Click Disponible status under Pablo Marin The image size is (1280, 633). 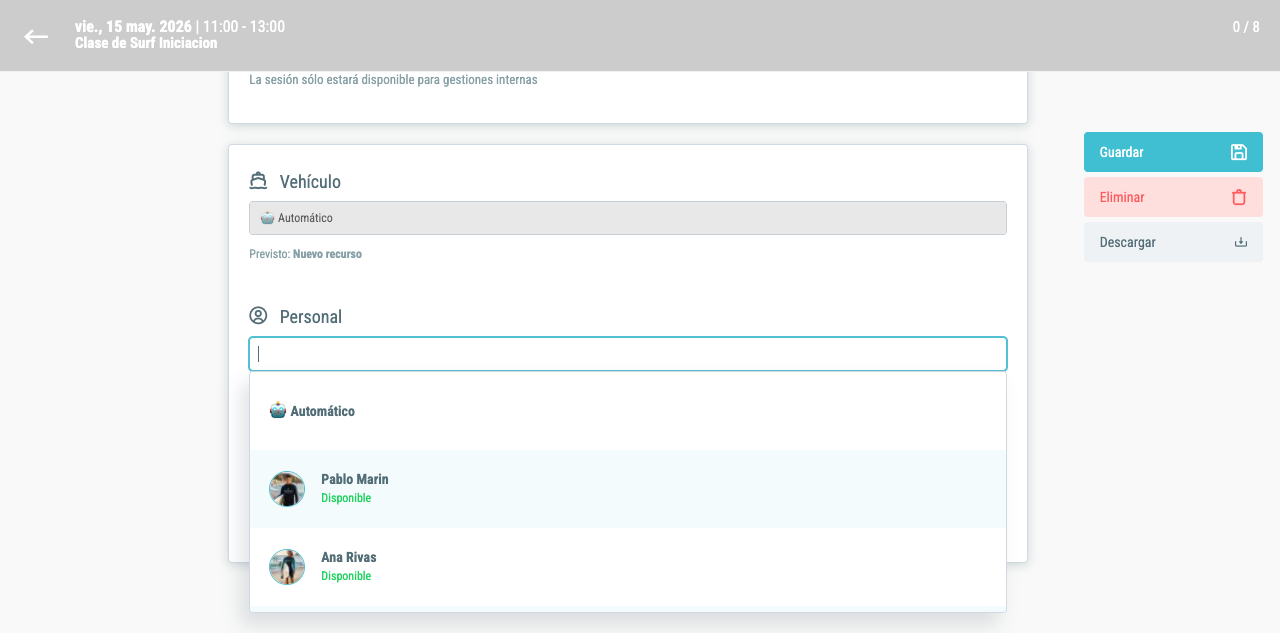coord(346,498)
